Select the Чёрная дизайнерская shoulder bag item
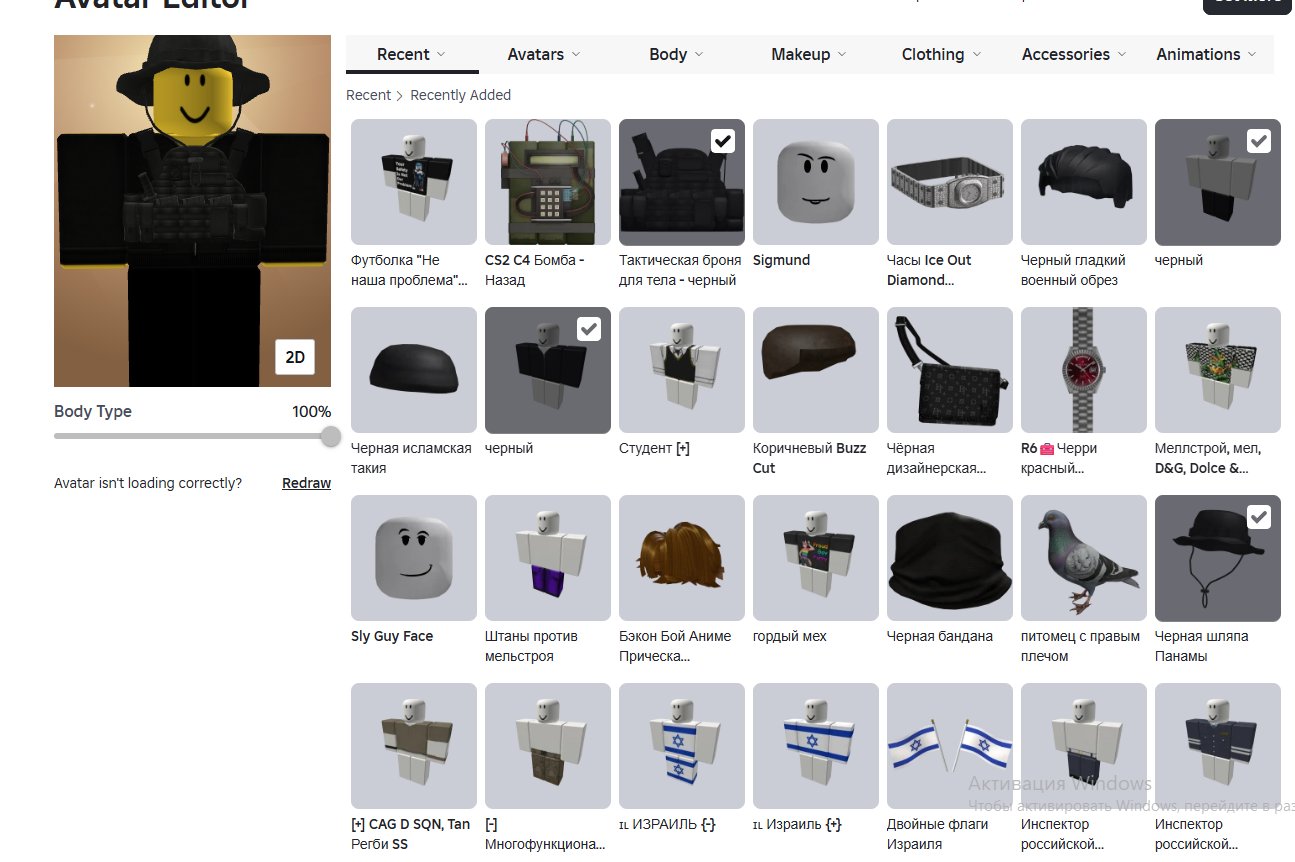Viewport: 1295px width, 862px height. point(949,370)
